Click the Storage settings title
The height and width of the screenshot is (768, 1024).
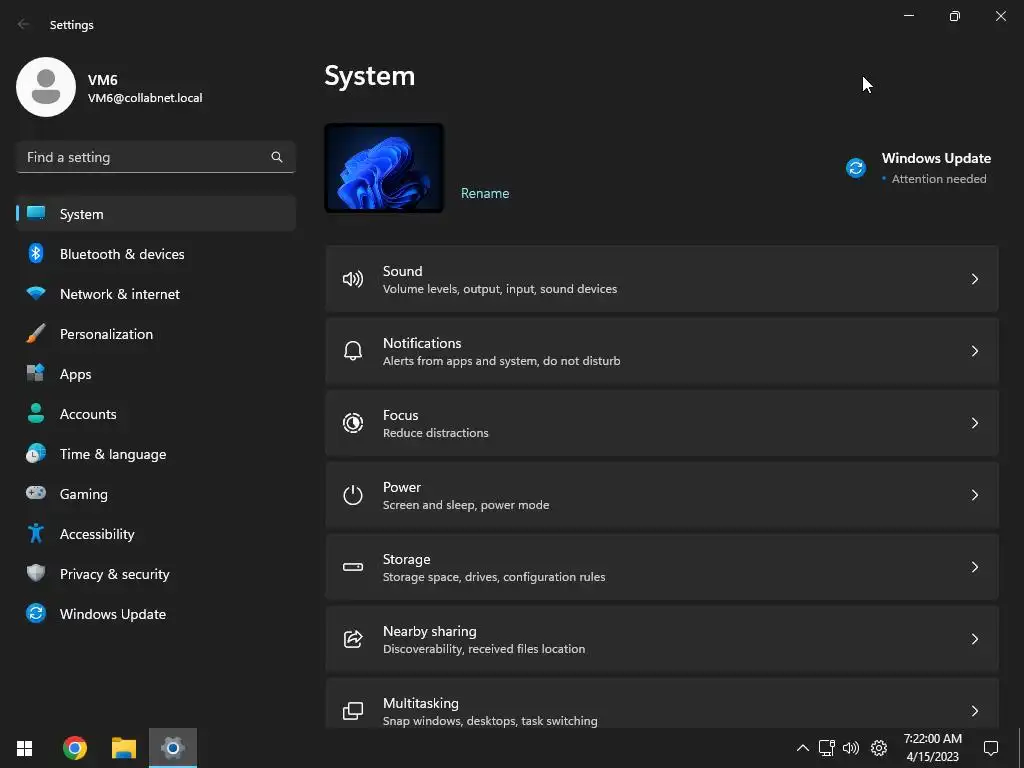click(x=406, y=559)
